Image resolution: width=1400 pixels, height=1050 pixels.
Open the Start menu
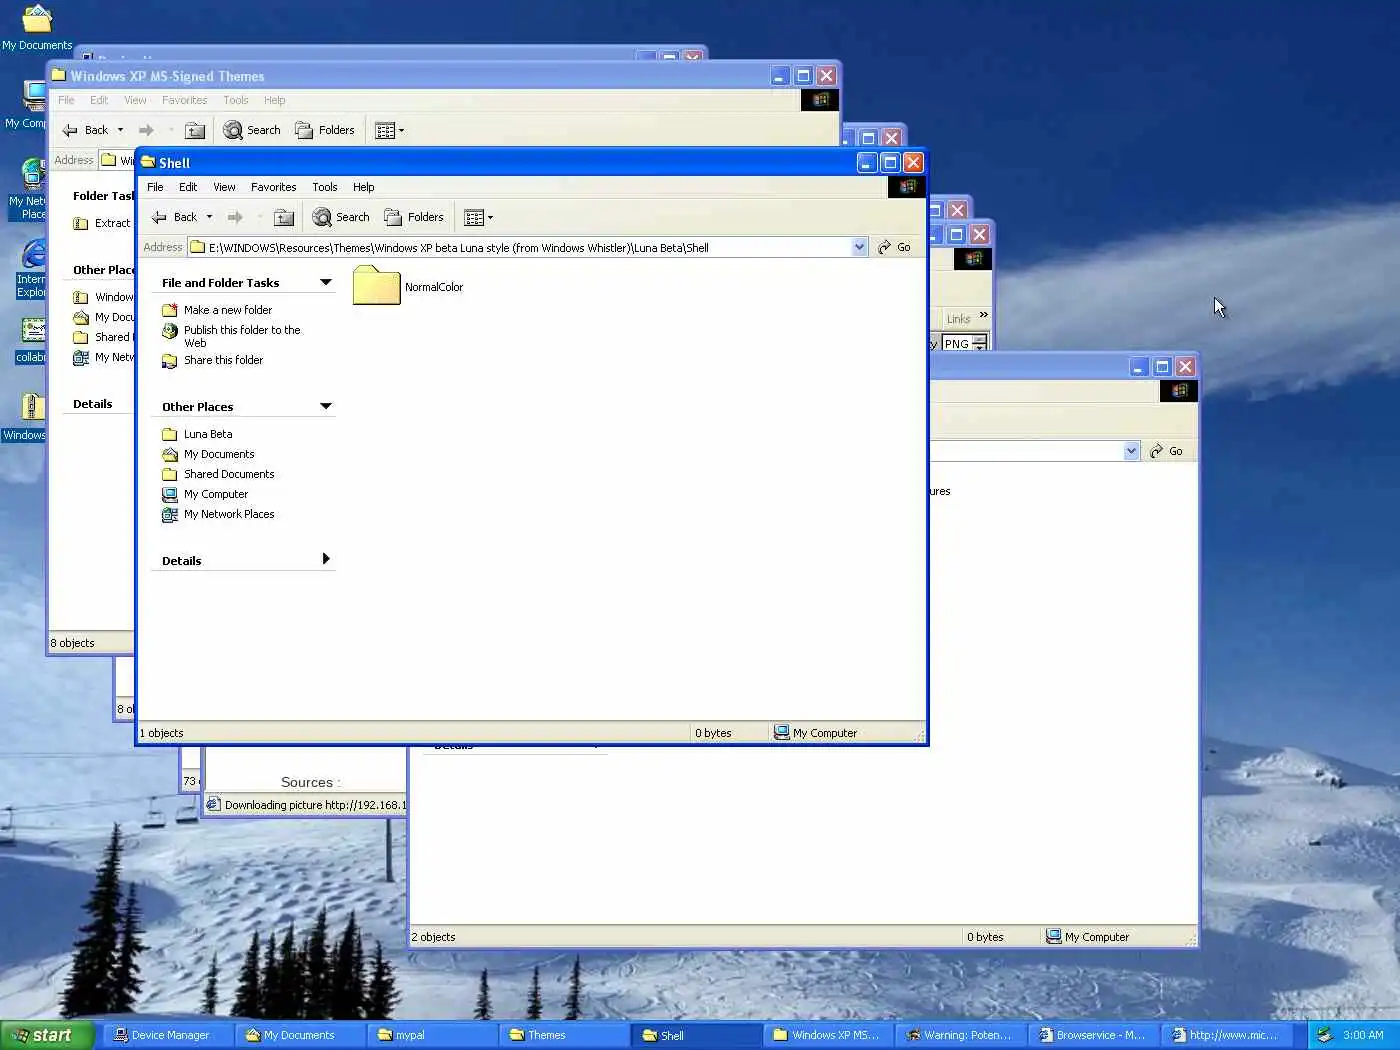[47, 1035]
